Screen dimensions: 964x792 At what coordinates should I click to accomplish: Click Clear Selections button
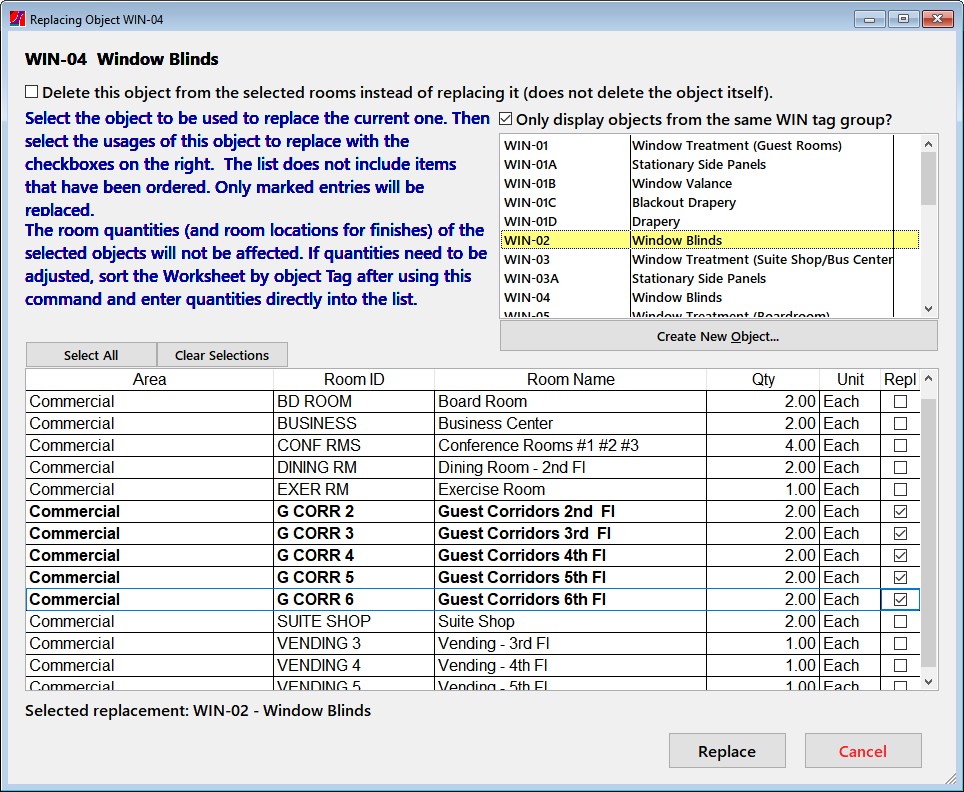(x=222, y=355)
